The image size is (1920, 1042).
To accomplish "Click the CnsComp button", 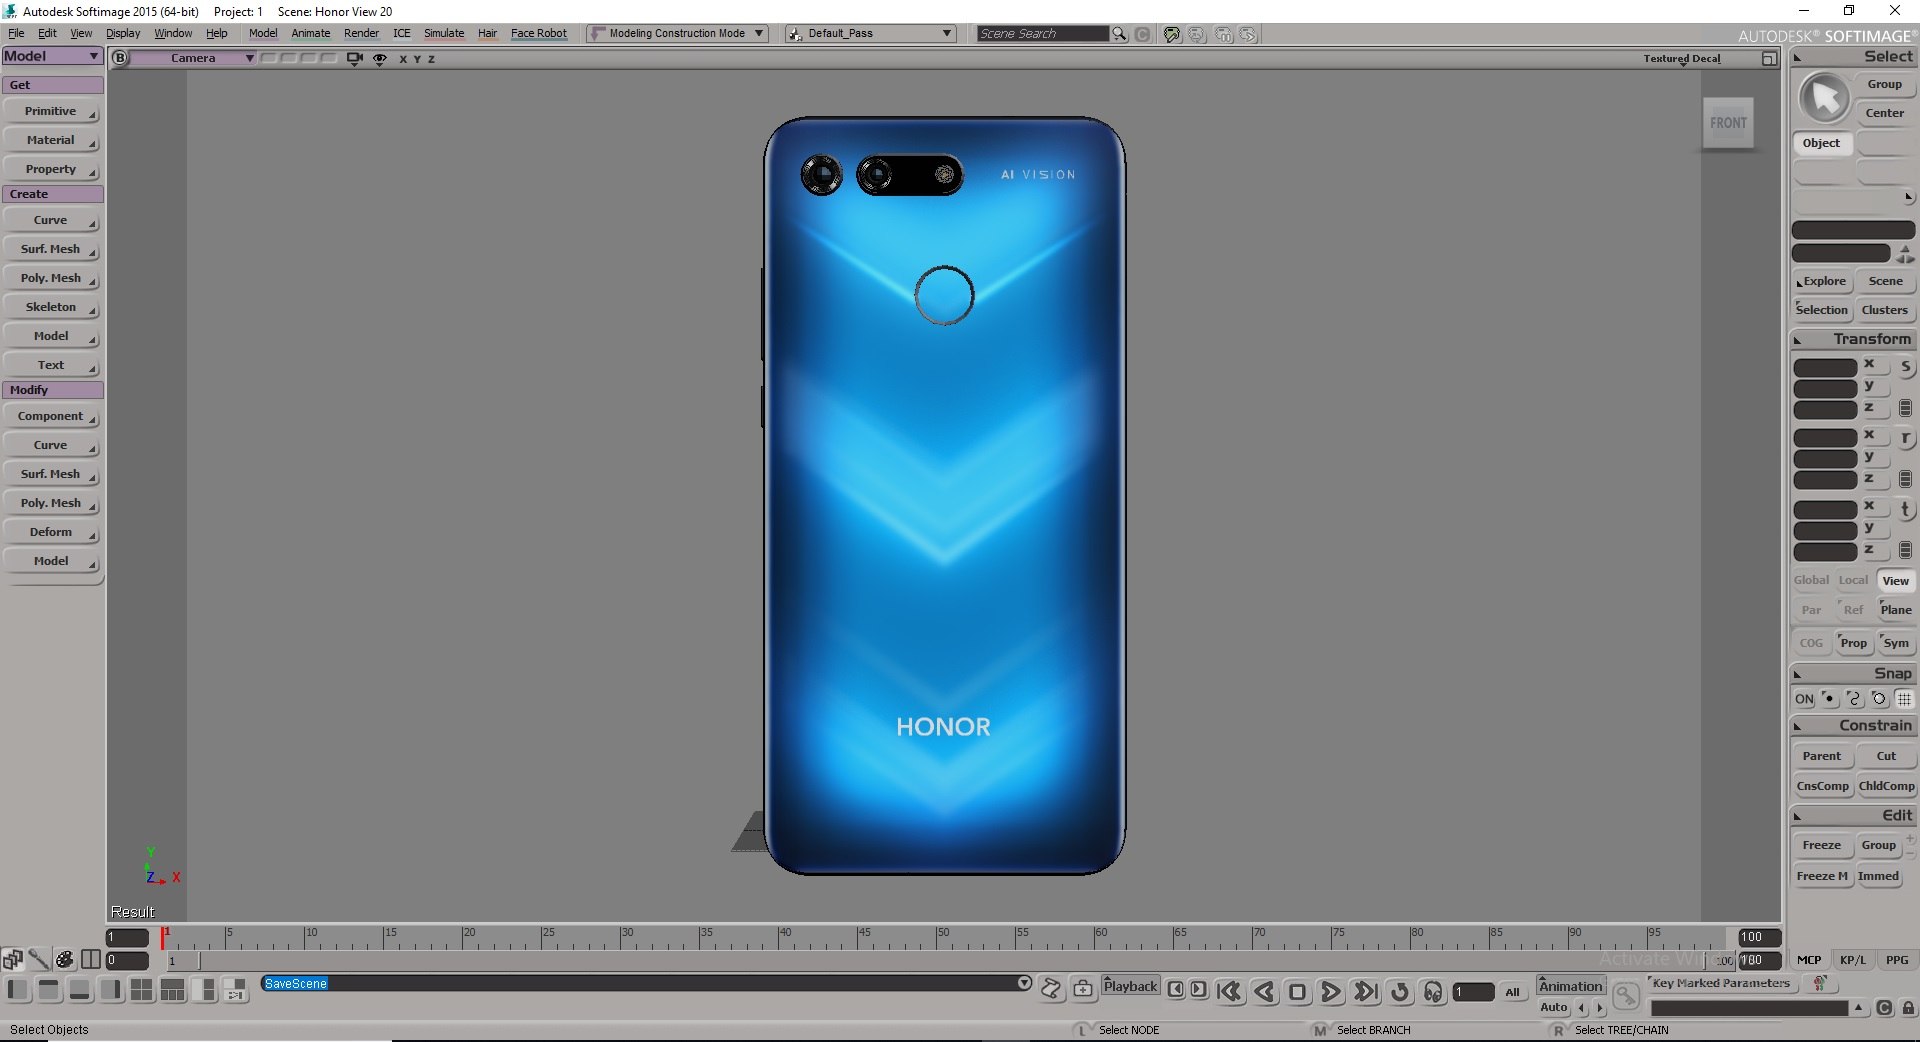I will (x=1822, y=786).
